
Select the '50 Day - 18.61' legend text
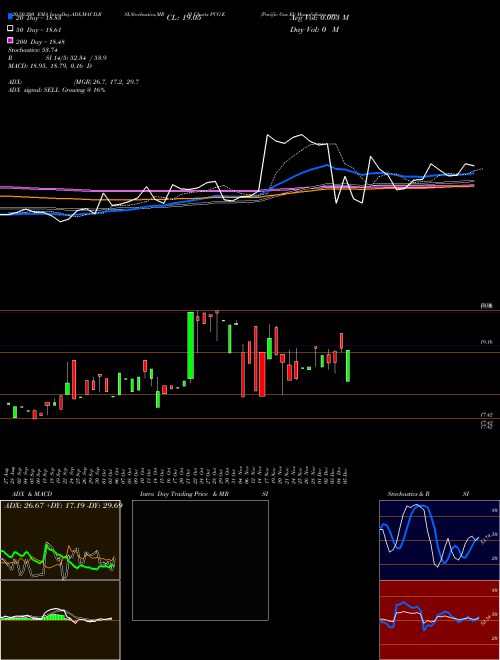(39, 30)
